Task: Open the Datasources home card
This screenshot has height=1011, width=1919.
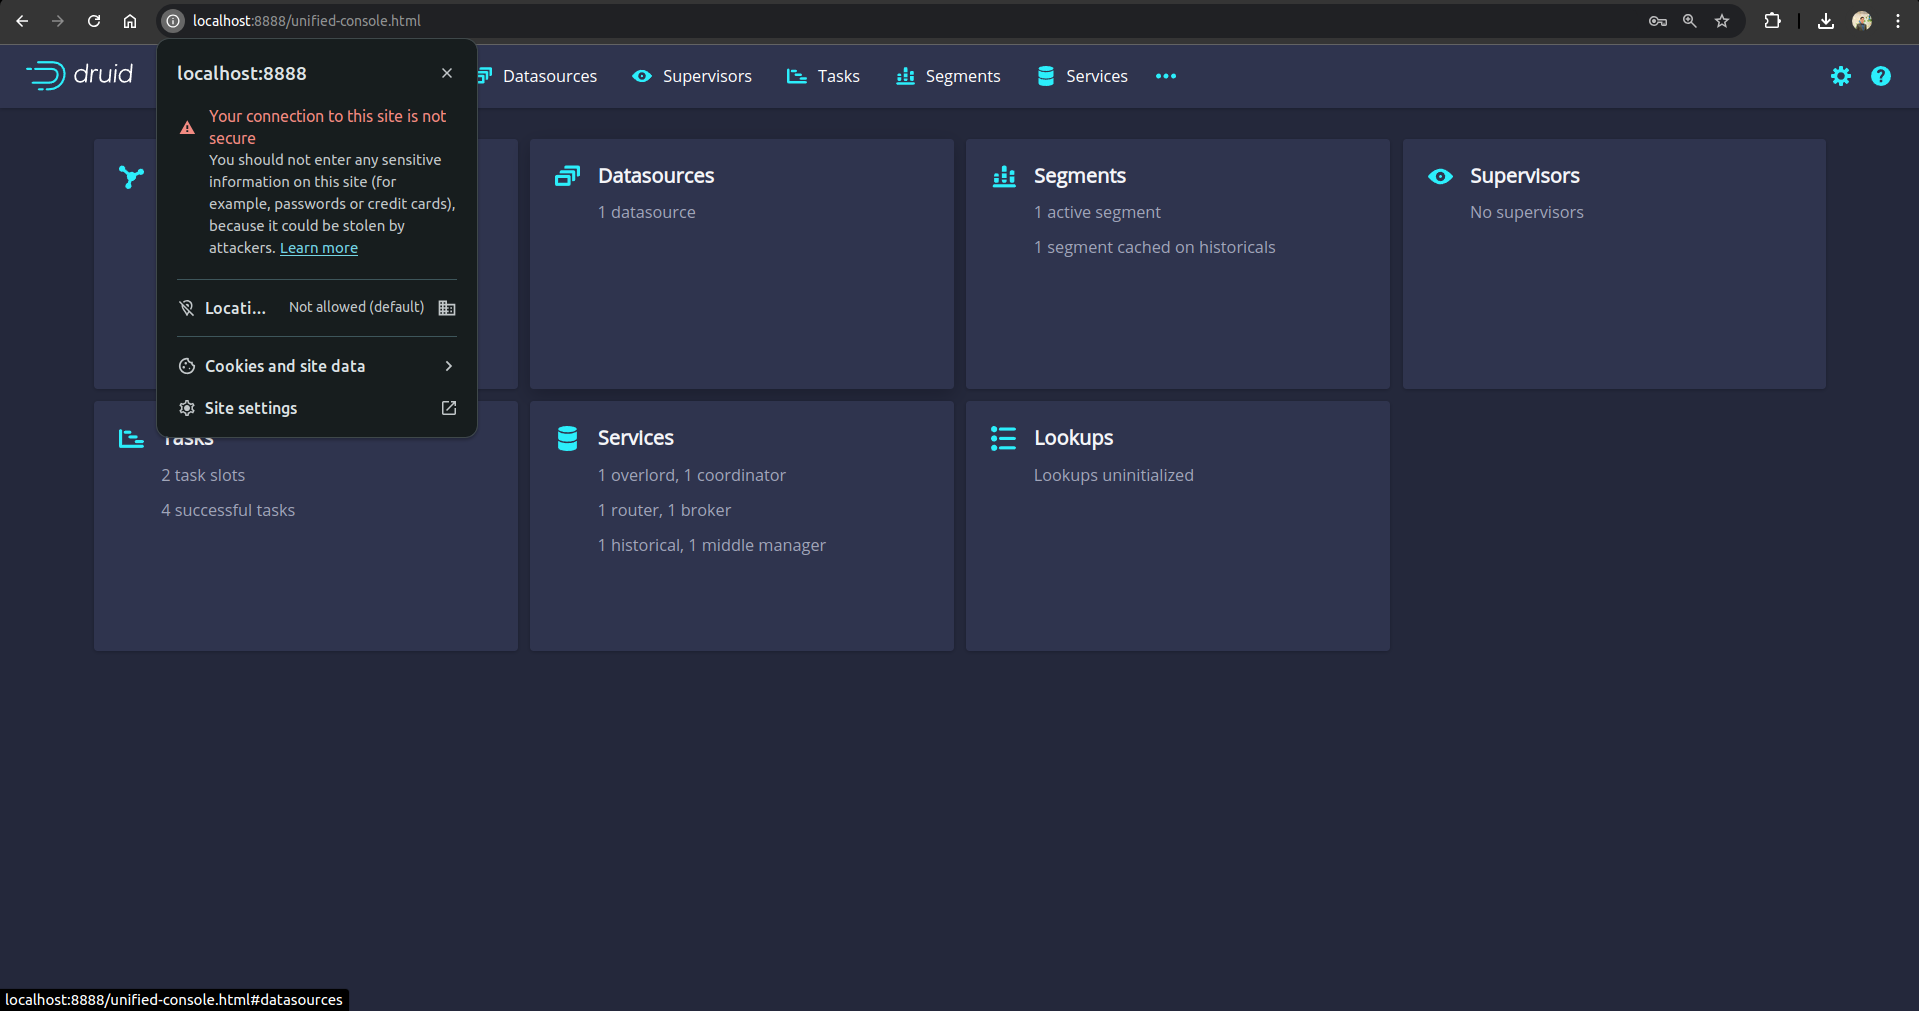Action: click(741, 264)
